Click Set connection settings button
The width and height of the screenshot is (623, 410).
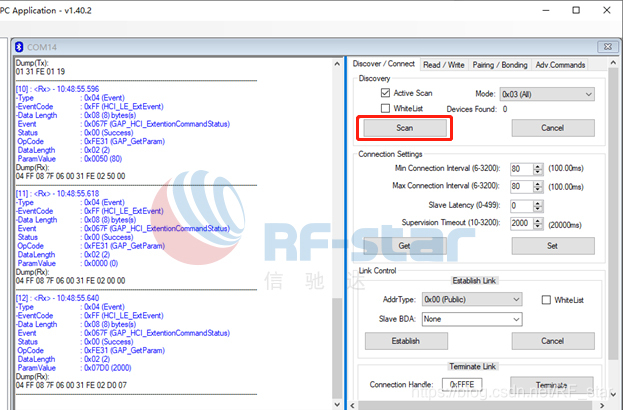[x=553, y=246]
